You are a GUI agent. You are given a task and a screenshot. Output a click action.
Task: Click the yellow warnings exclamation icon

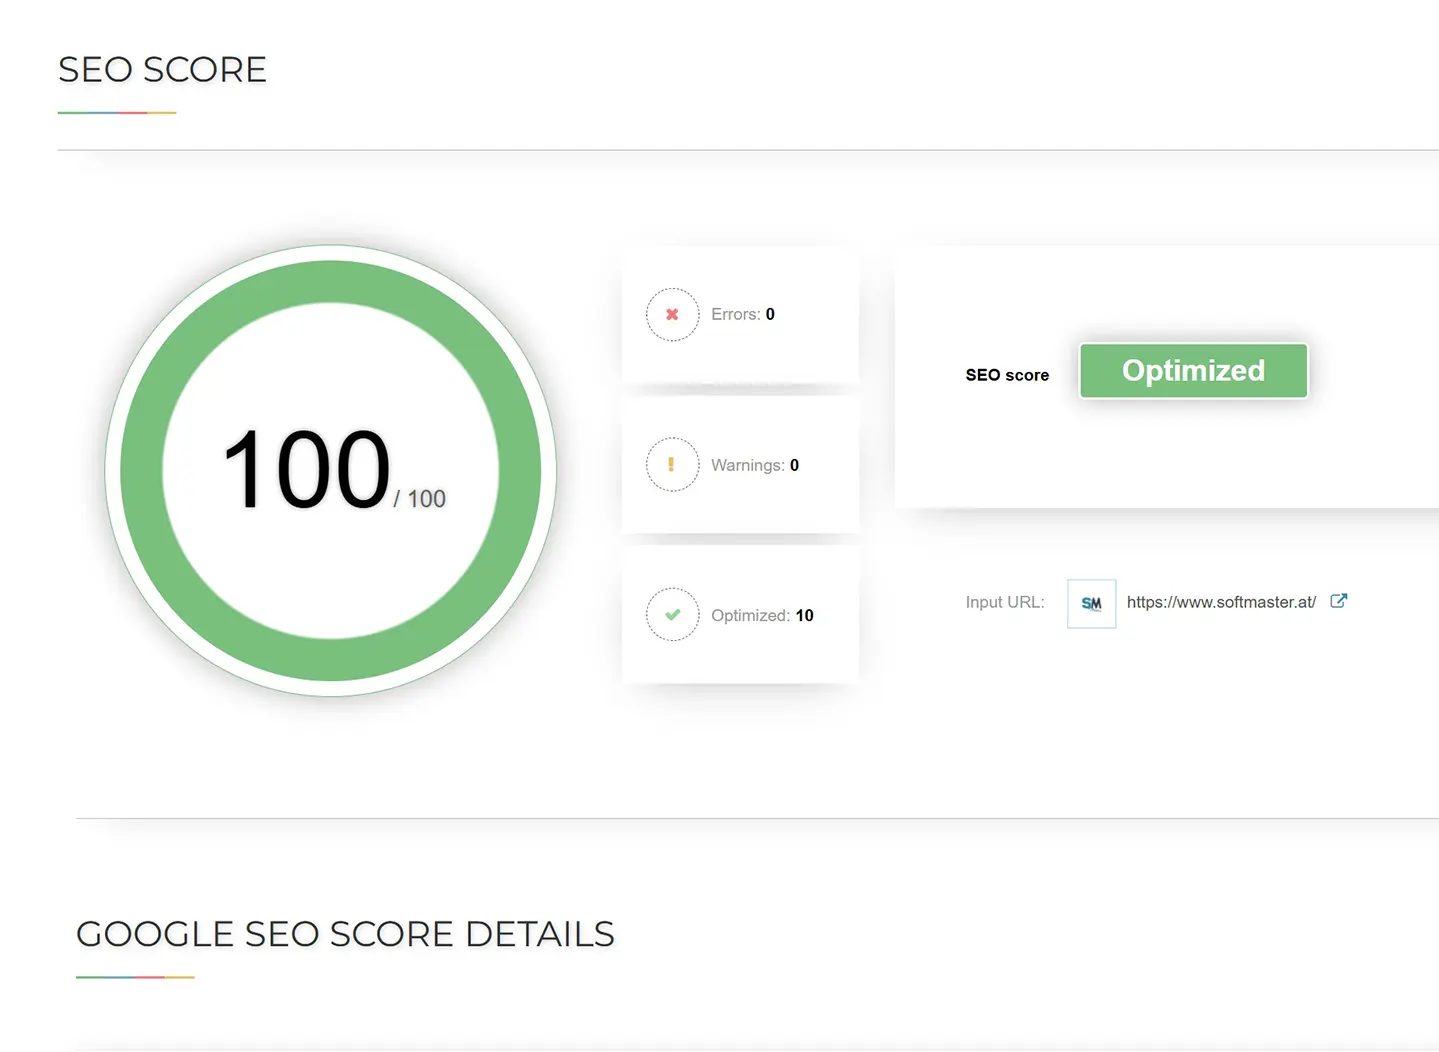click(x=672, y=464)
